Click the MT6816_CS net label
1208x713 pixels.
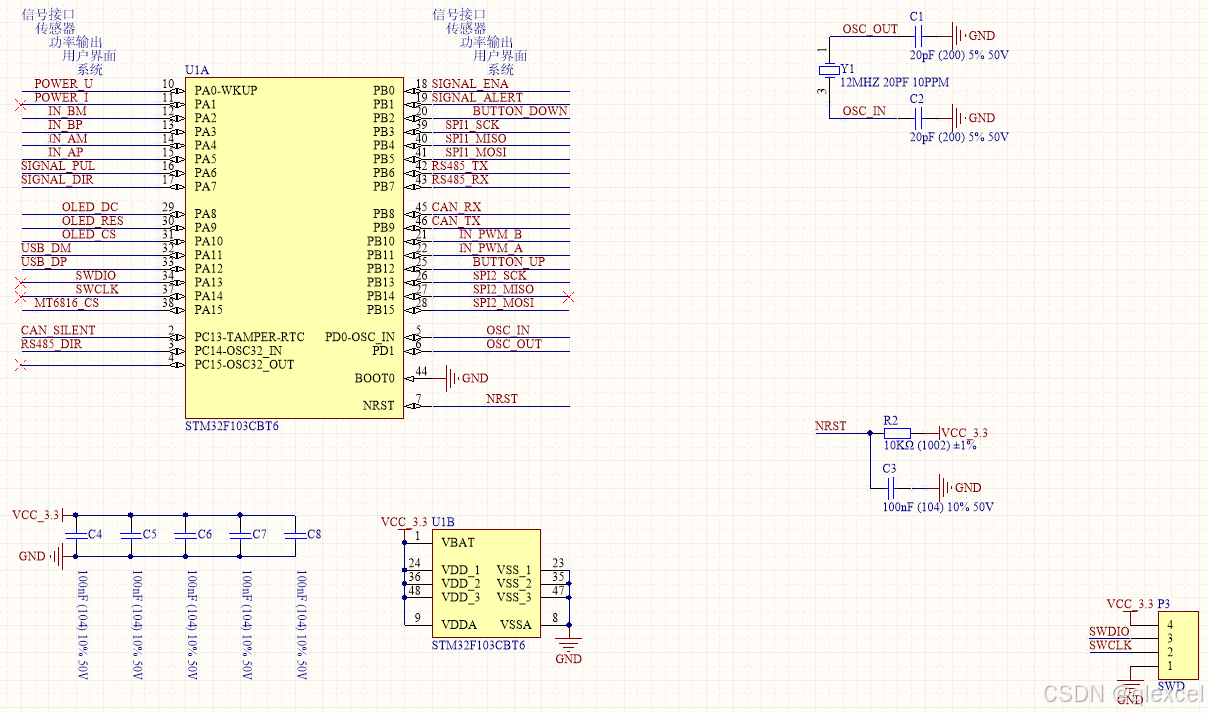tap(67, 303)
